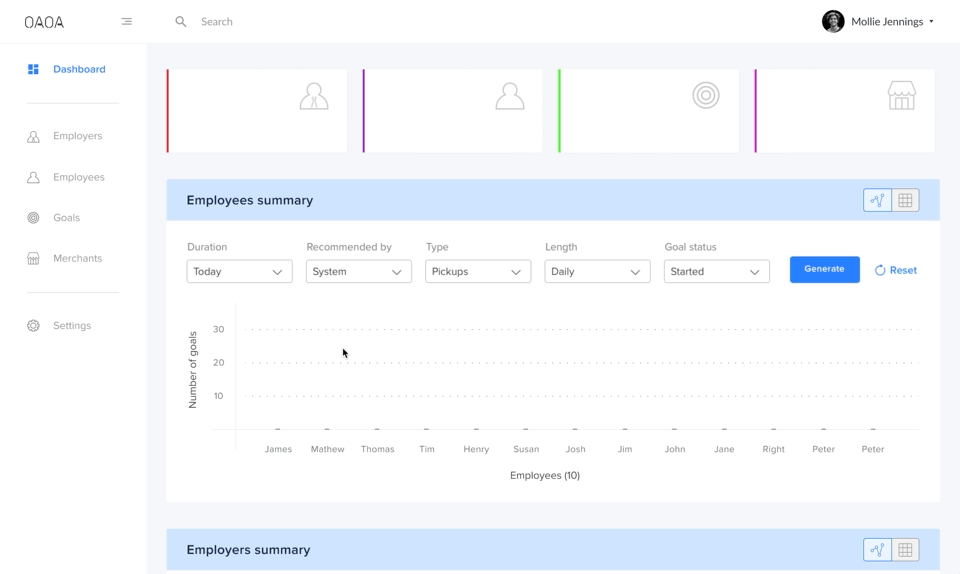This screenshot has height=574, width=960.
Task: Switch Employers summary to table view
Action: [x=905, y=550]
